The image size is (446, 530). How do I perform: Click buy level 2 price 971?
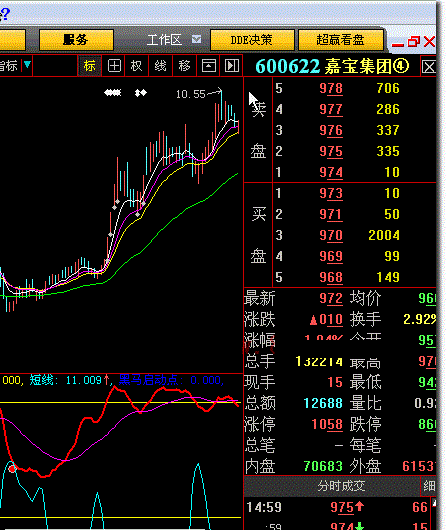pos(331,214)
